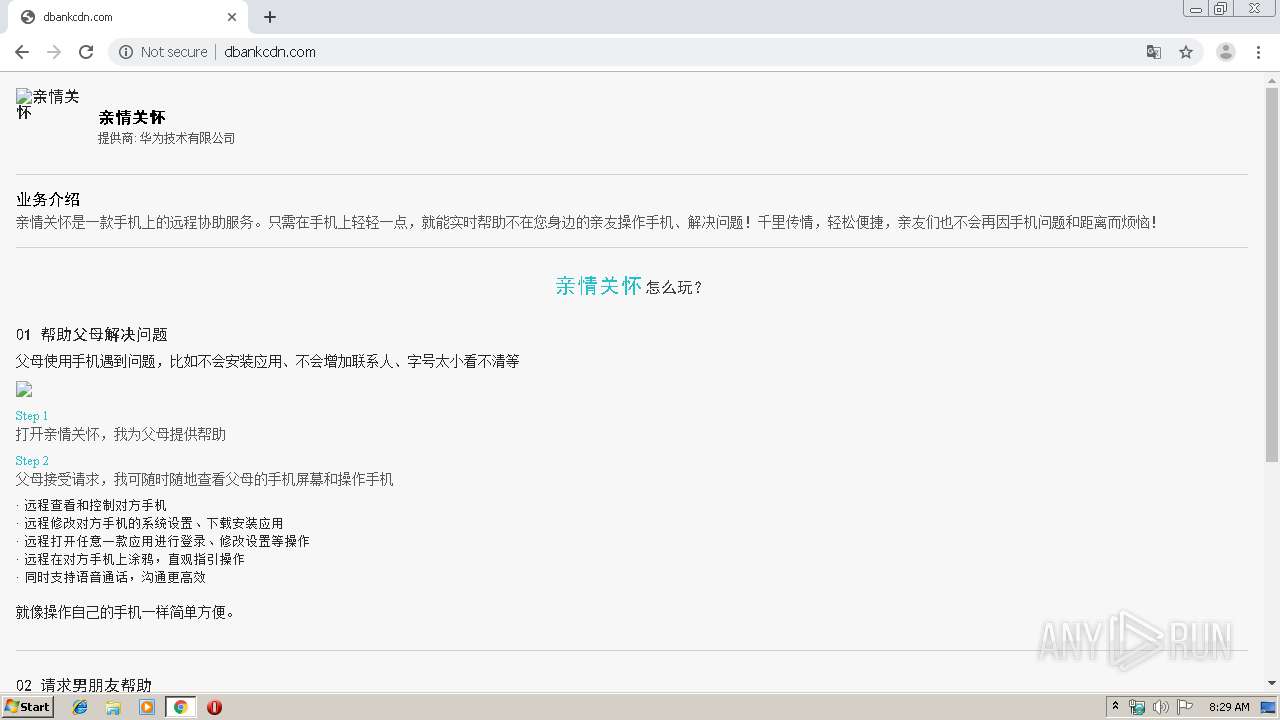The width and height of the screenshot is (1280, 720).
Task: Click the 亲情关怀 app title
Action: 132,117
